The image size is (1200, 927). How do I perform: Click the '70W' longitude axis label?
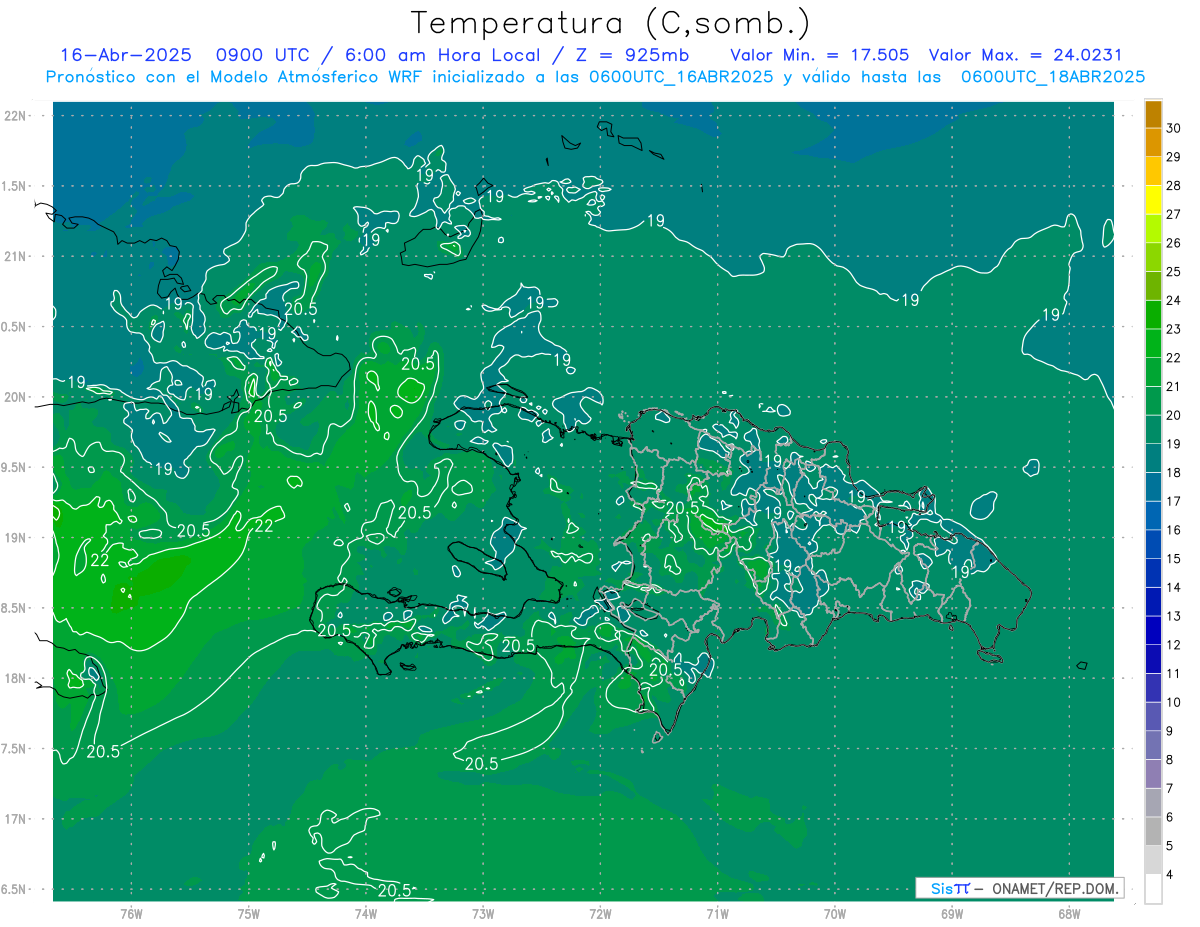pos(835,913)
